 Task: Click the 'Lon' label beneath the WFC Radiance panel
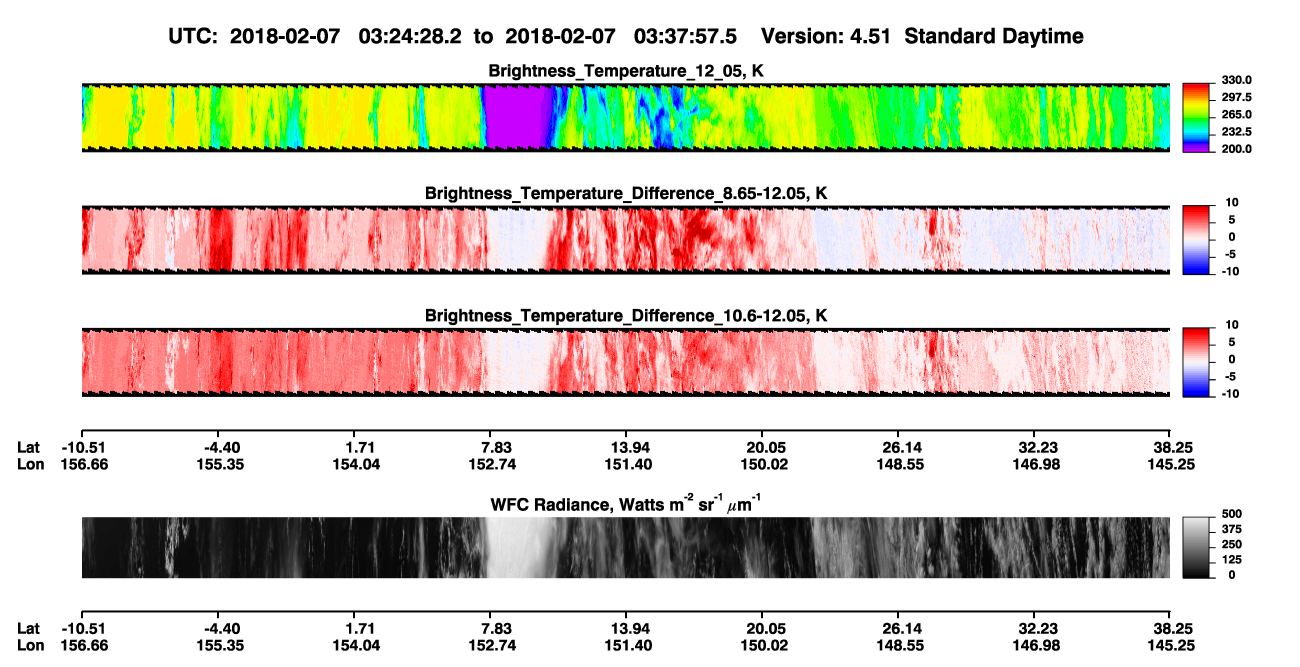30,645
